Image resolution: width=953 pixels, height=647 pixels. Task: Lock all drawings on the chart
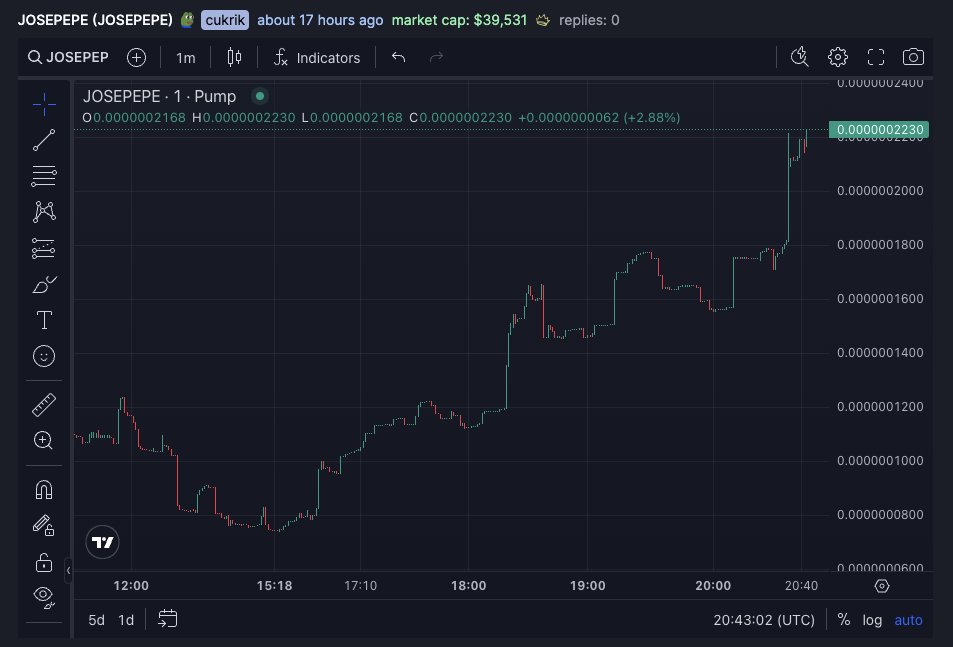click(44, 561)
